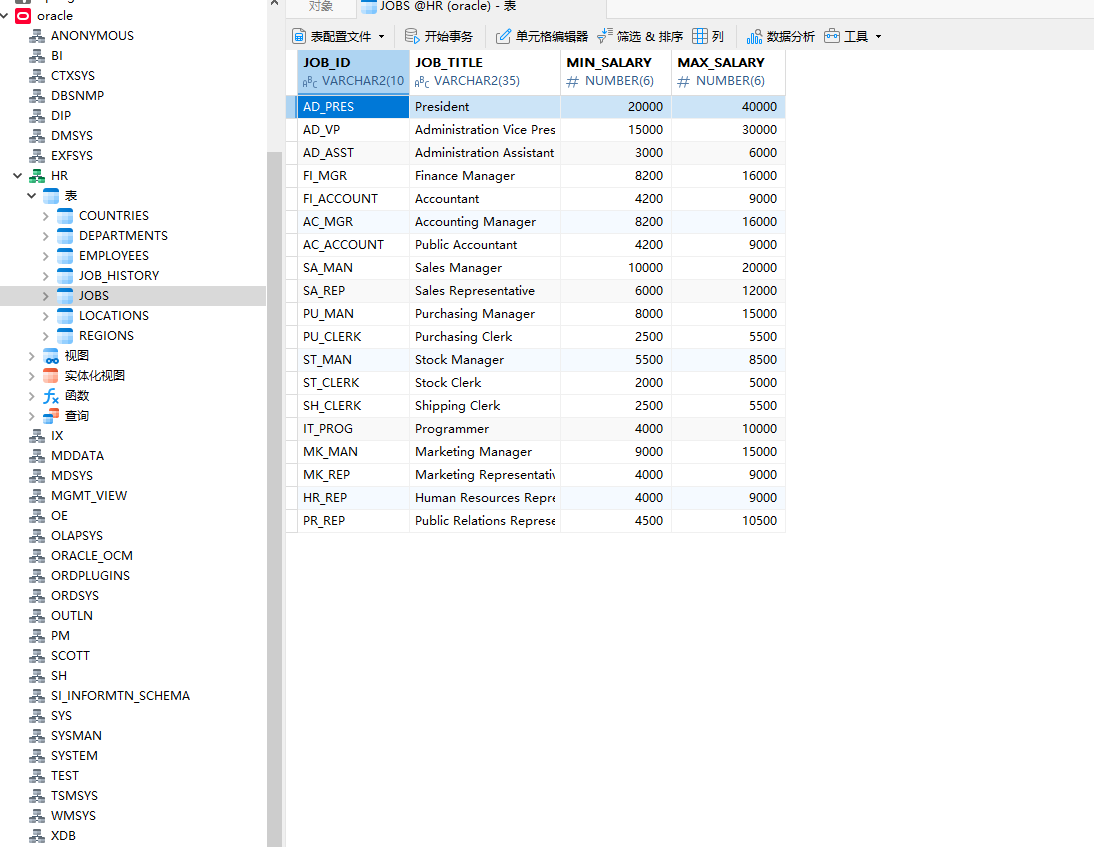Select the SYSTEM schema
This screenshot has width=1094, height=847.
[74, 756]
